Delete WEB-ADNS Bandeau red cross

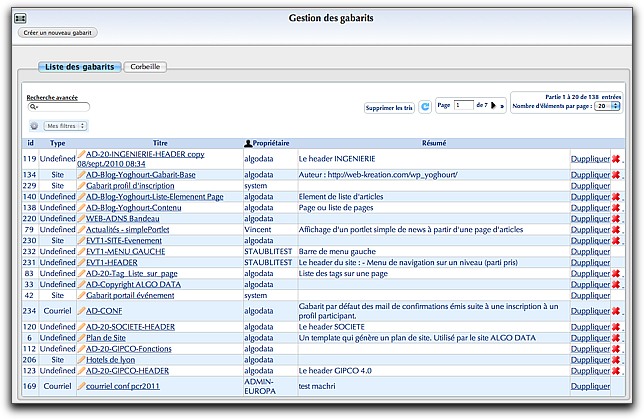click(616, 219)
